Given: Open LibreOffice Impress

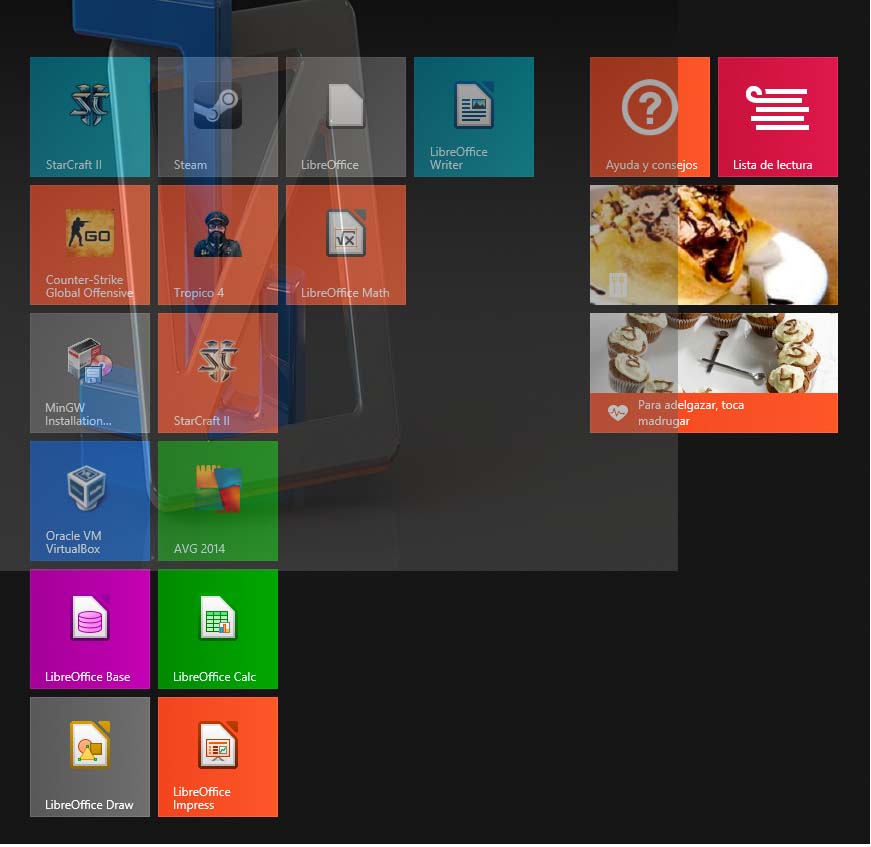Looking at the screenshot, I should click(218, 757).
